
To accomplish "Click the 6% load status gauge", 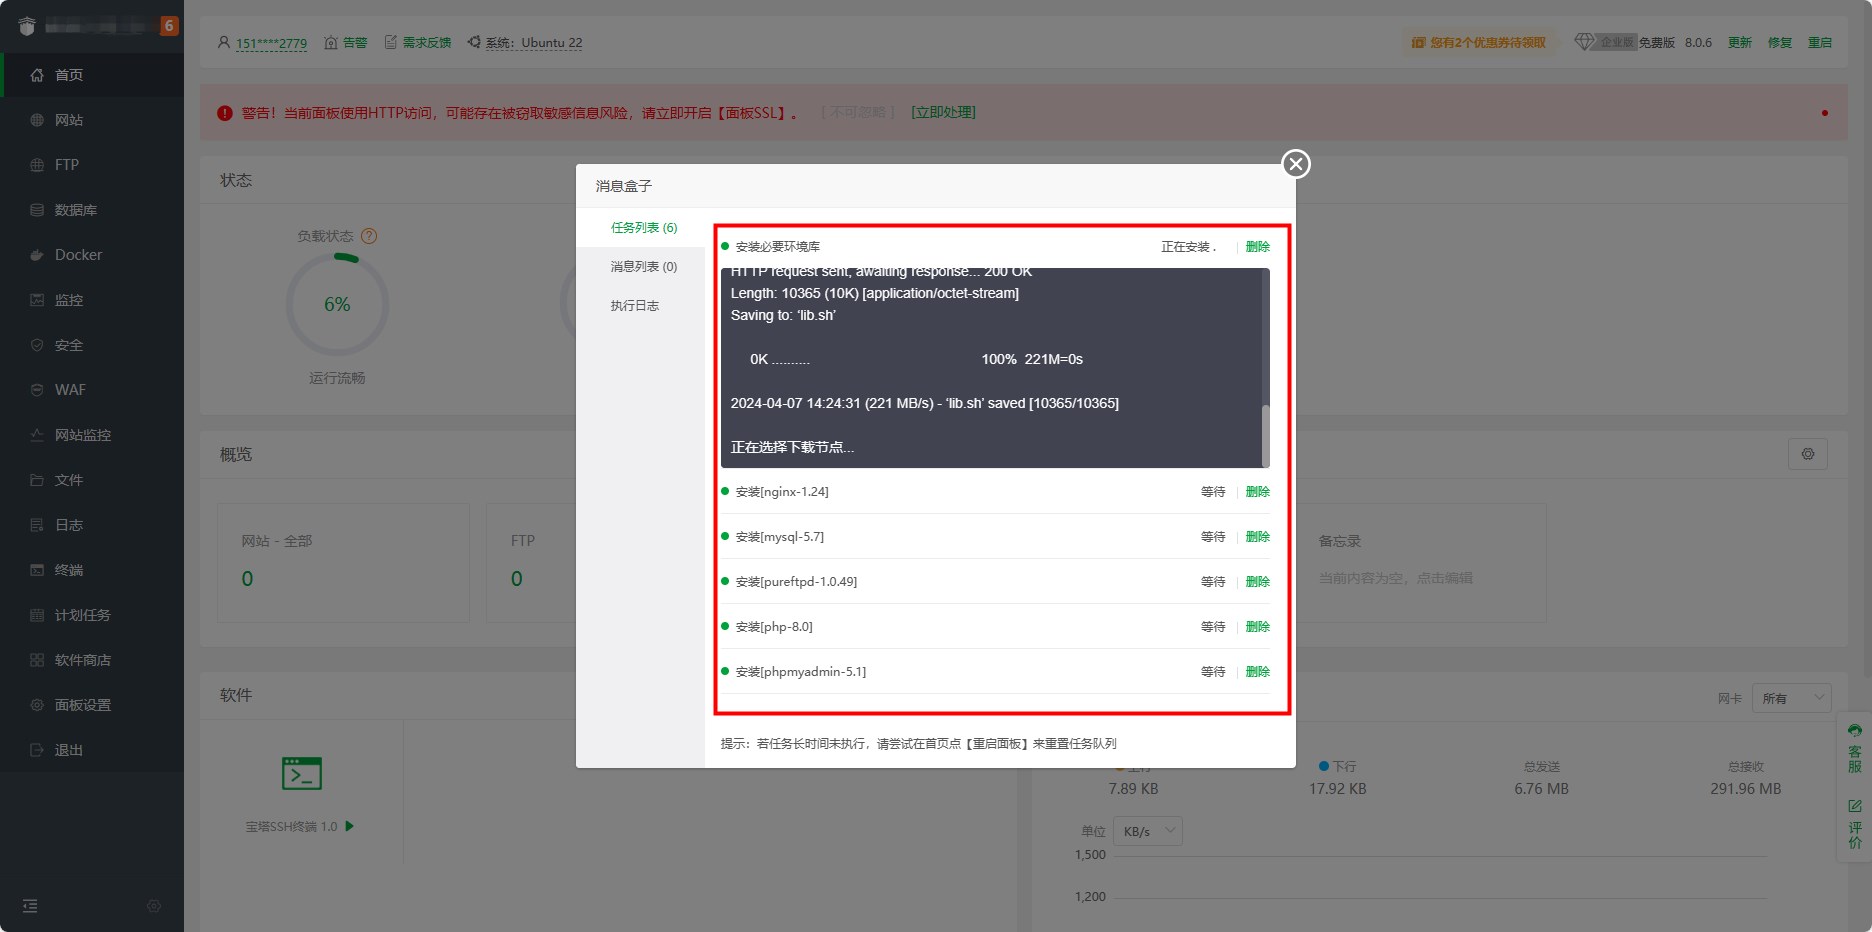I will point(337,304).
